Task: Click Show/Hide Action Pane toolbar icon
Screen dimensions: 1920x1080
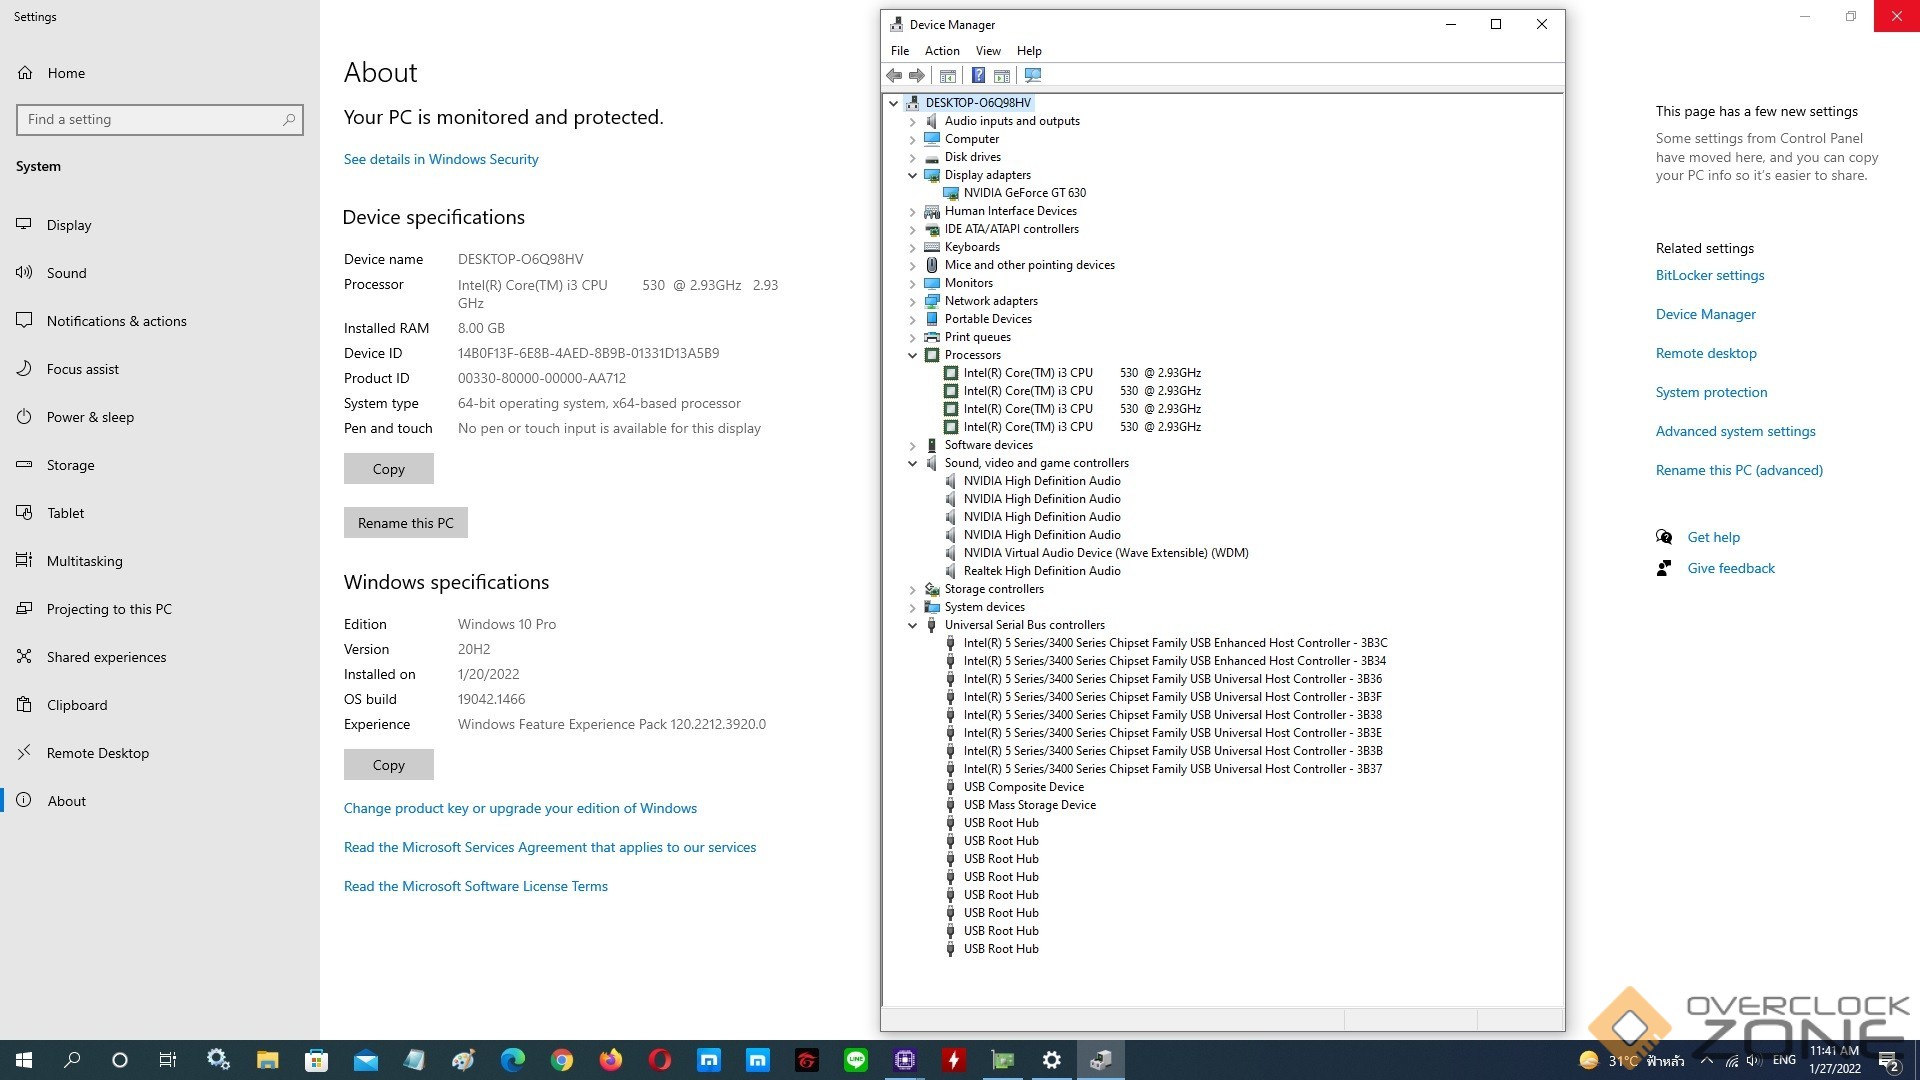Action: pos(1002,76)
